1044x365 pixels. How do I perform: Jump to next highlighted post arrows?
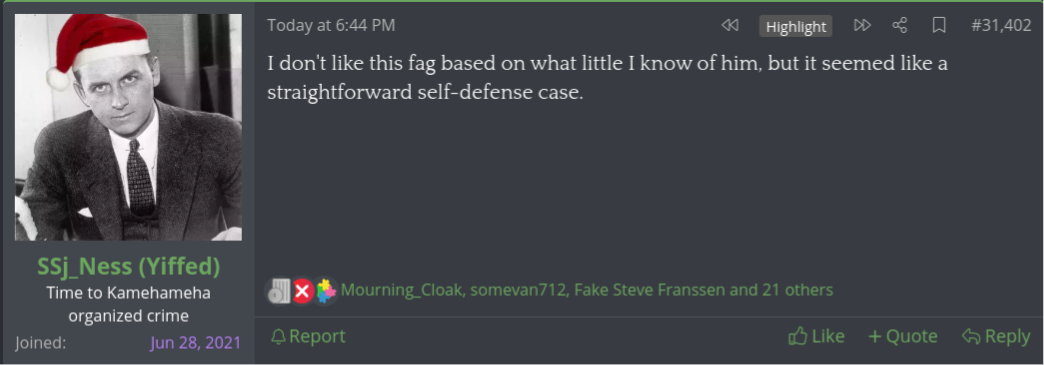(862, 26)
